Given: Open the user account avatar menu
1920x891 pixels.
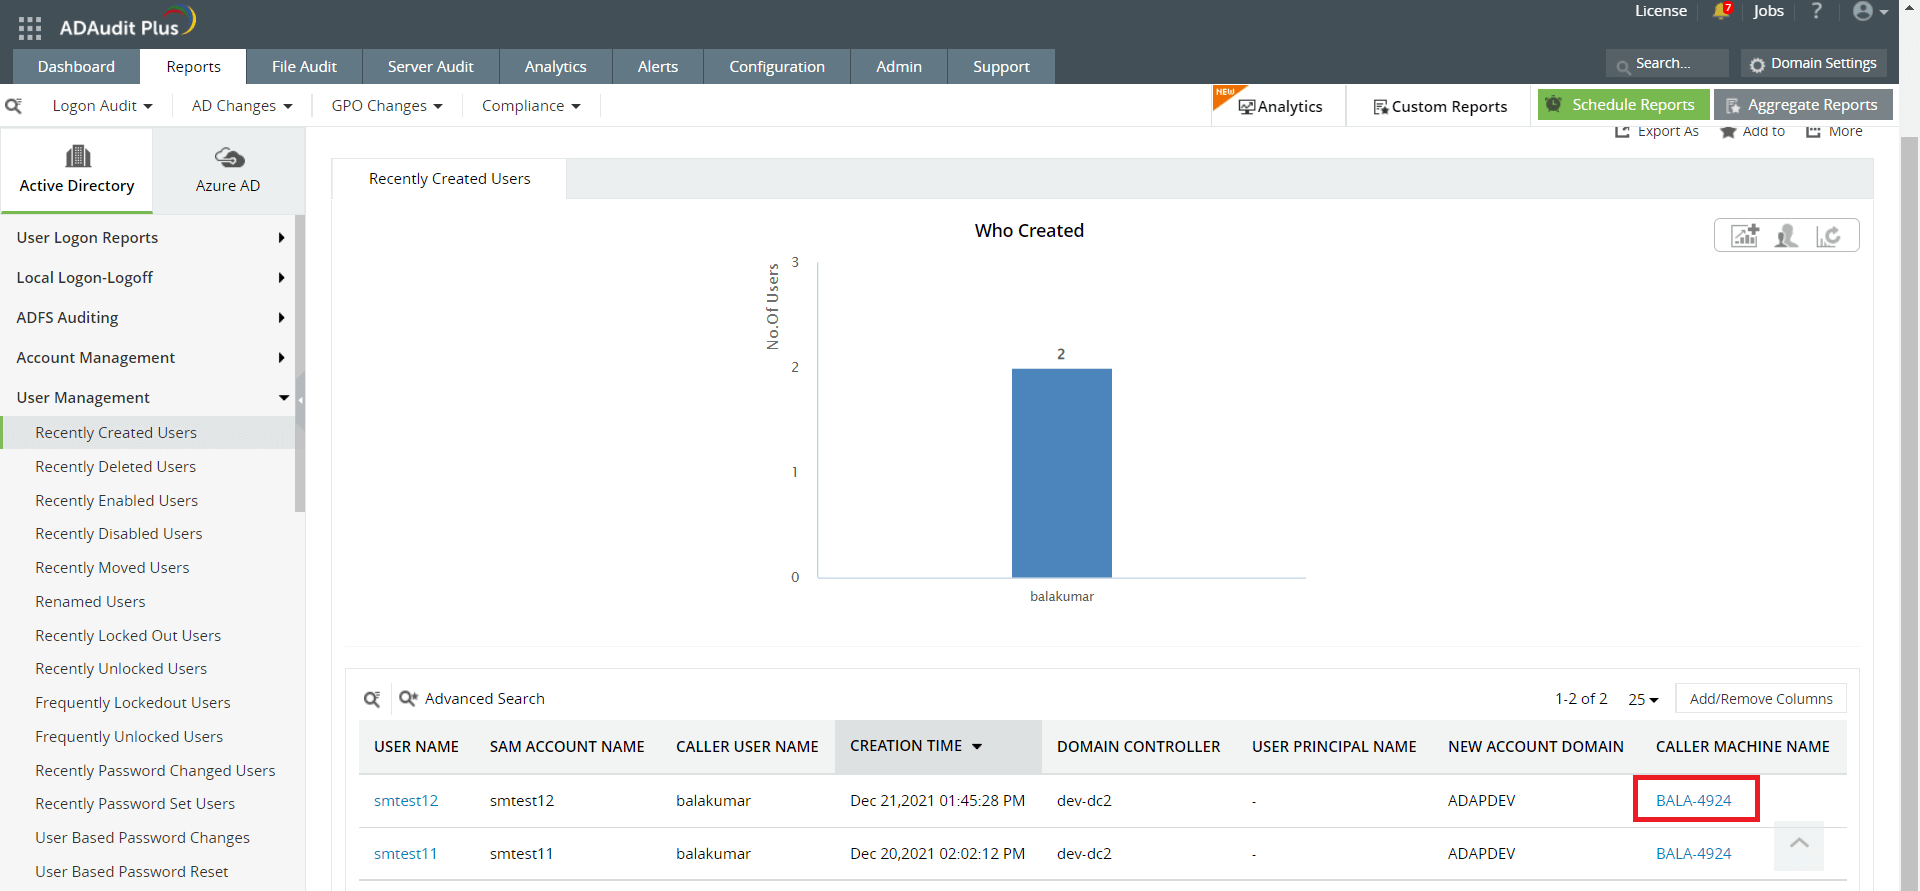Looking at the screenshot, I should coord(1868,12).
